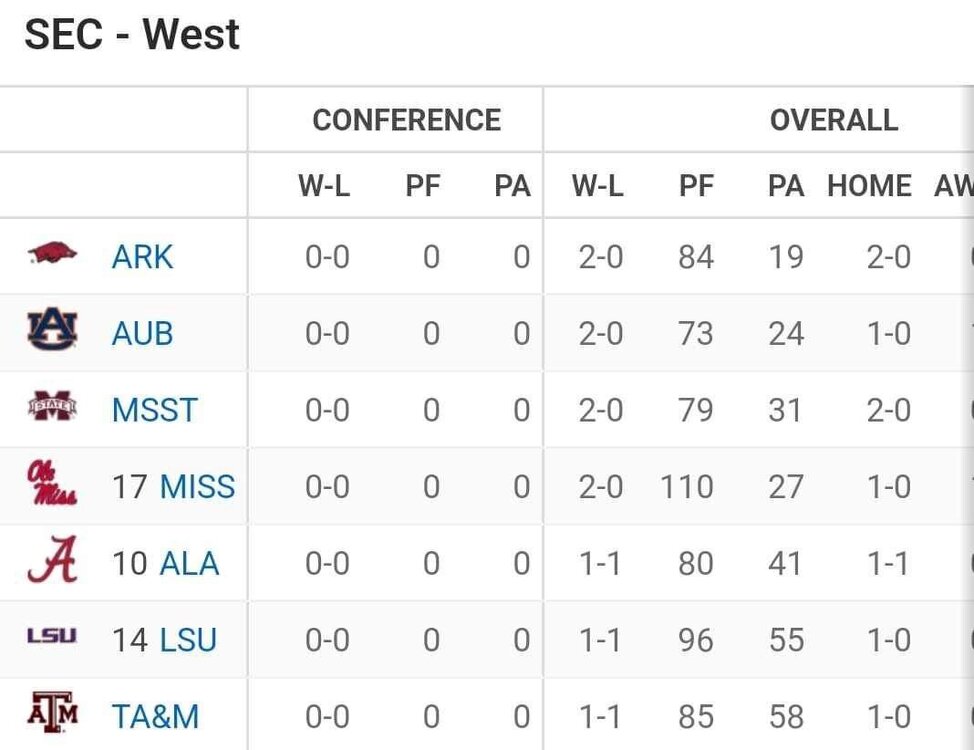Open the ALA team link
The width and height of the screenshot is (974, 750).
click(189, 563)
